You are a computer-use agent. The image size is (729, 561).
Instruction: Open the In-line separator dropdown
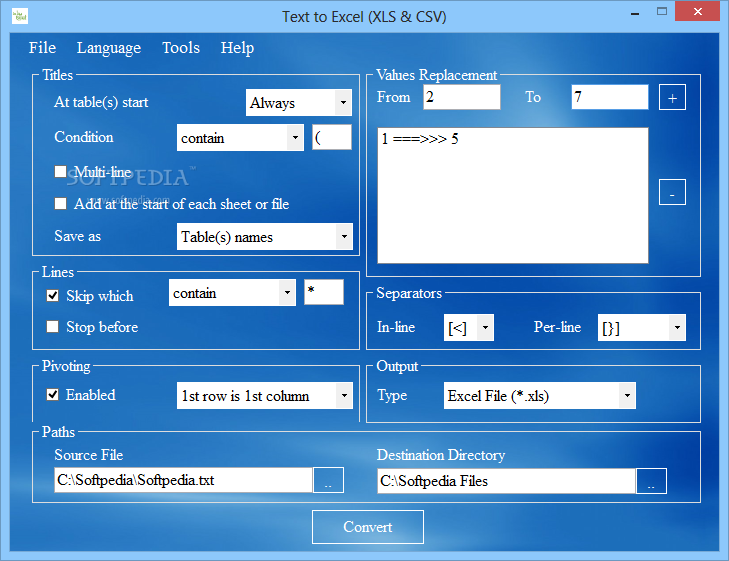point(485,328)
